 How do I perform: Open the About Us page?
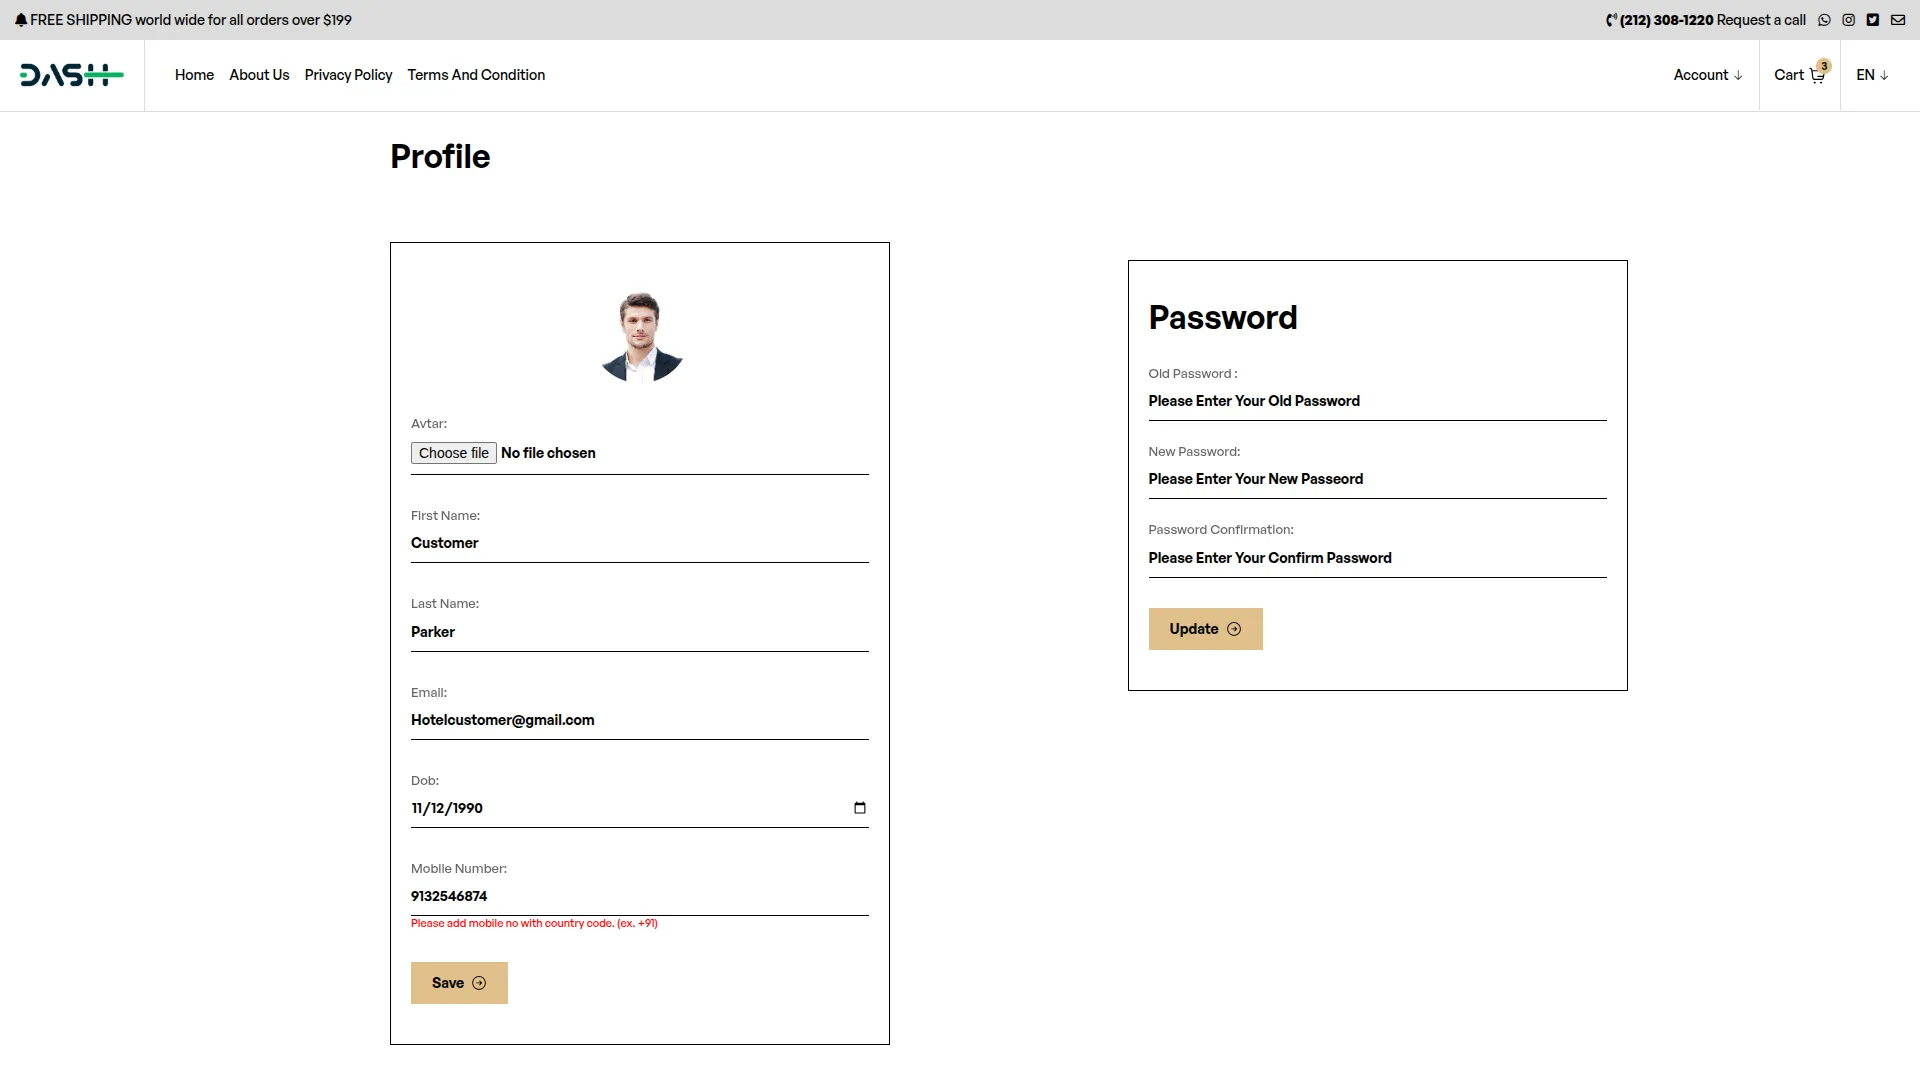[259, 75]
